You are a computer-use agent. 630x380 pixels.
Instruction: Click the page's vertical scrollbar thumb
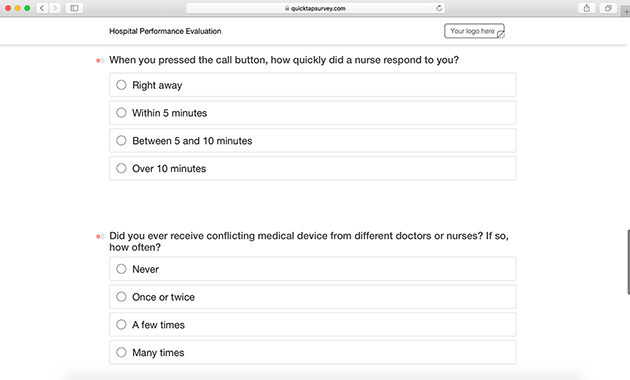point(628,262)
